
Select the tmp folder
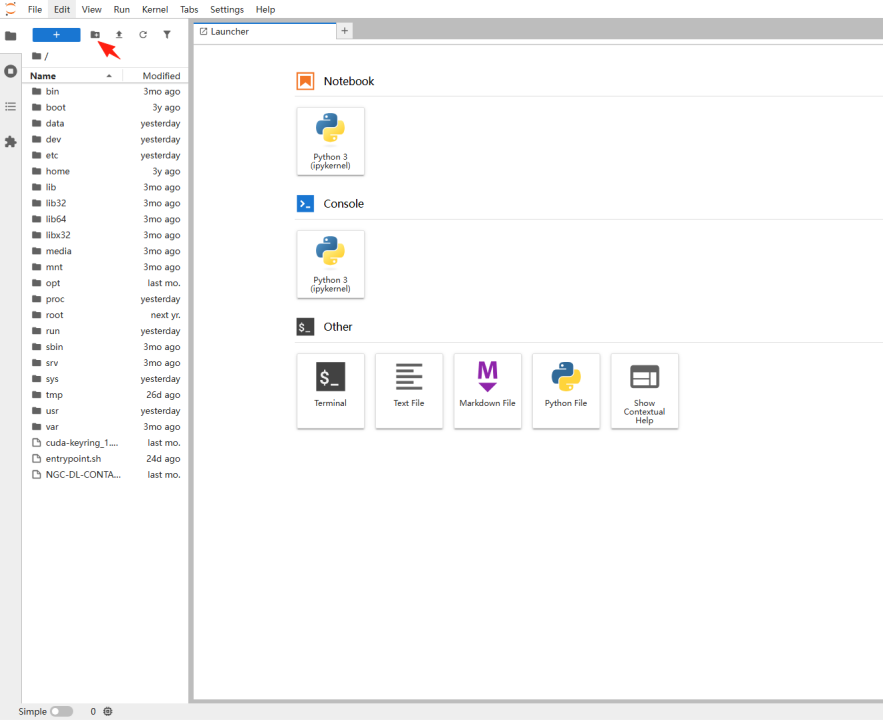pos(105,395)
